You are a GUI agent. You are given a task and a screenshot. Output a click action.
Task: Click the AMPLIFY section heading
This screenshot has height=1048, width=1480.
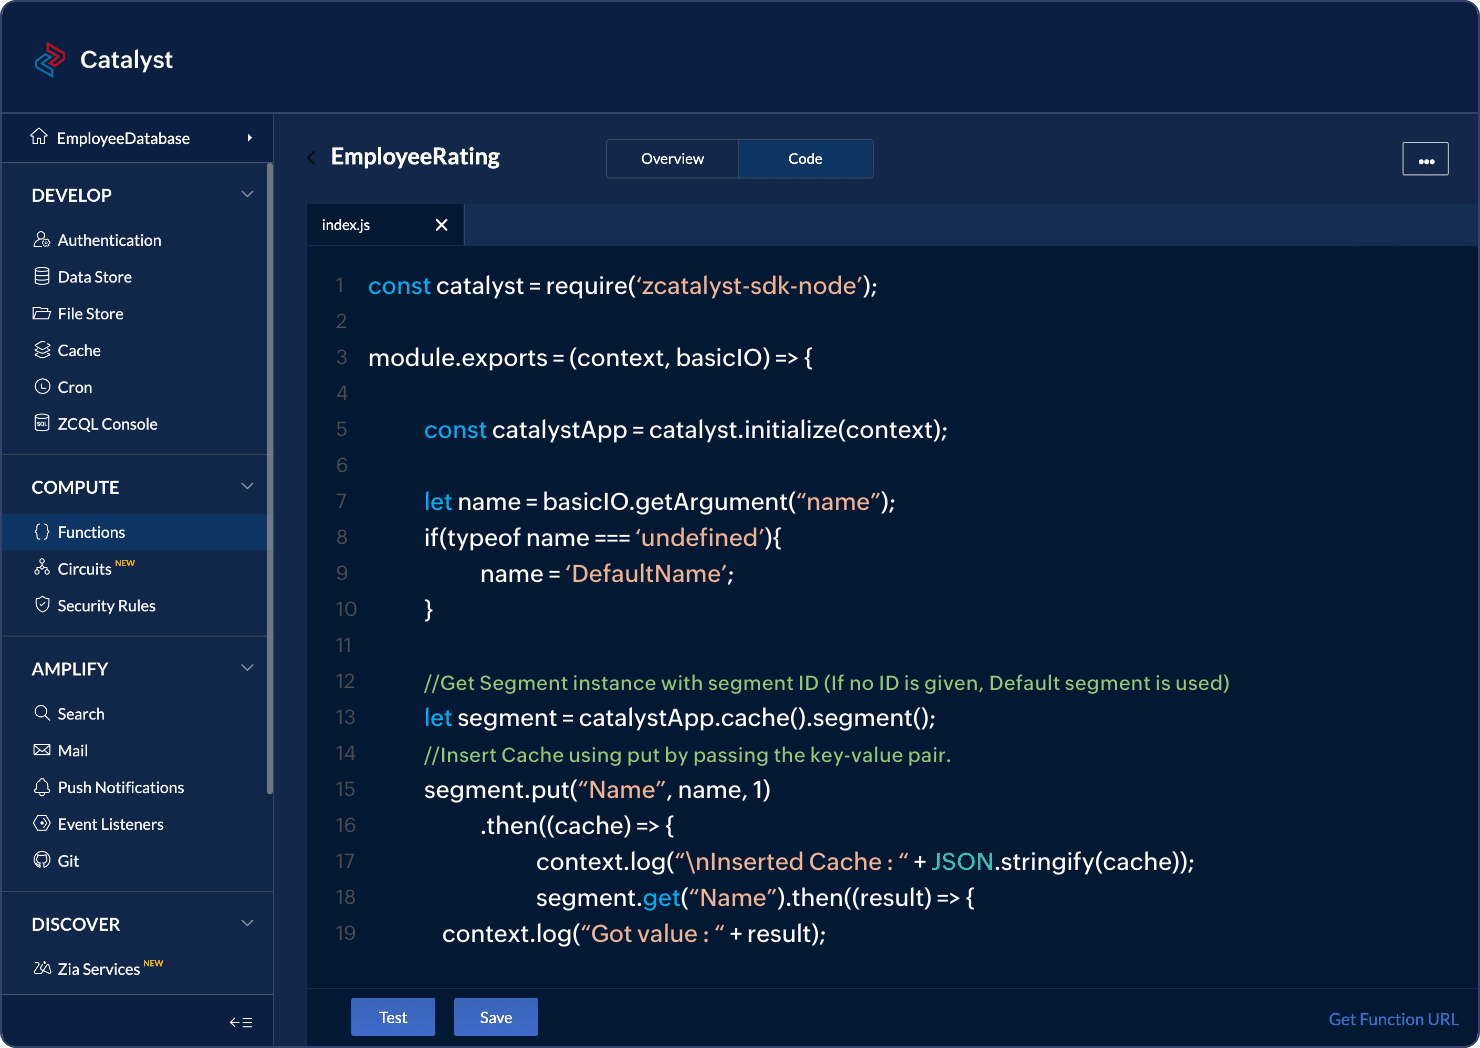(70, 670)
